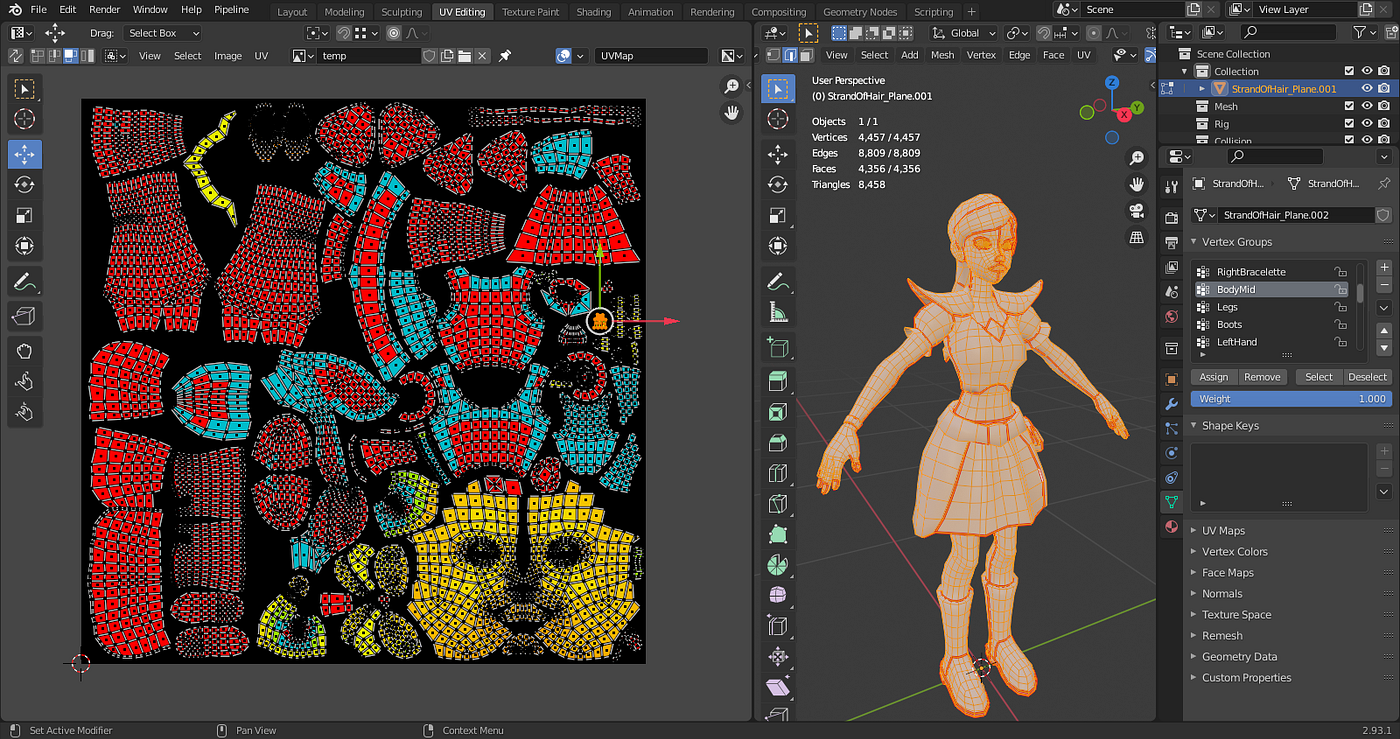Viewport: 1400px width, 739px height.
Task: Select the Inset Faces tool
Action: click(778, 412)
